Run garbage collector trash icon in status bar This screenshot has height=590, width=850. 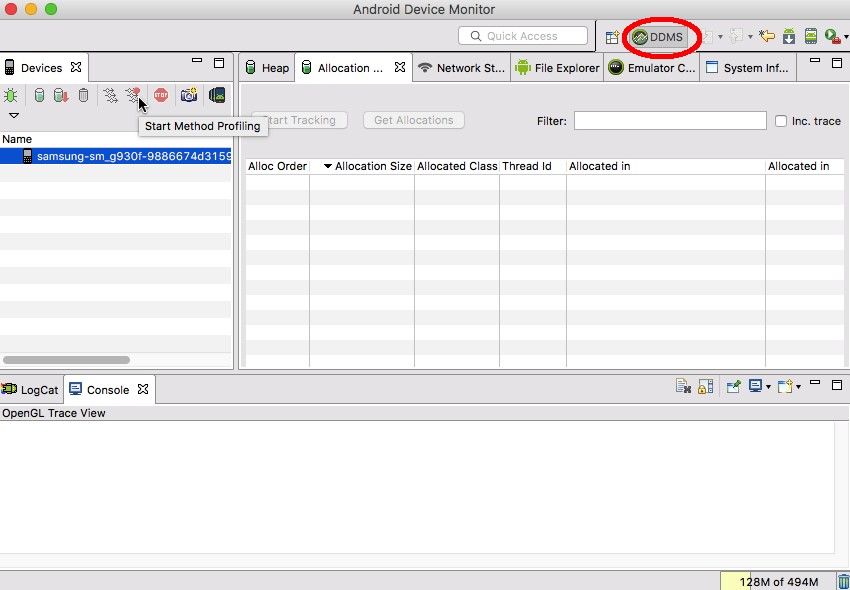(843, 582)
